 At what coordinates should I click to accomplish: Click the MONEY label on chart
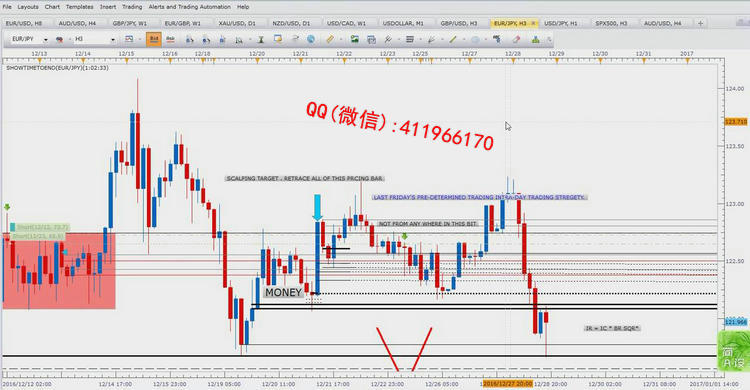click(x=283, y=292)
